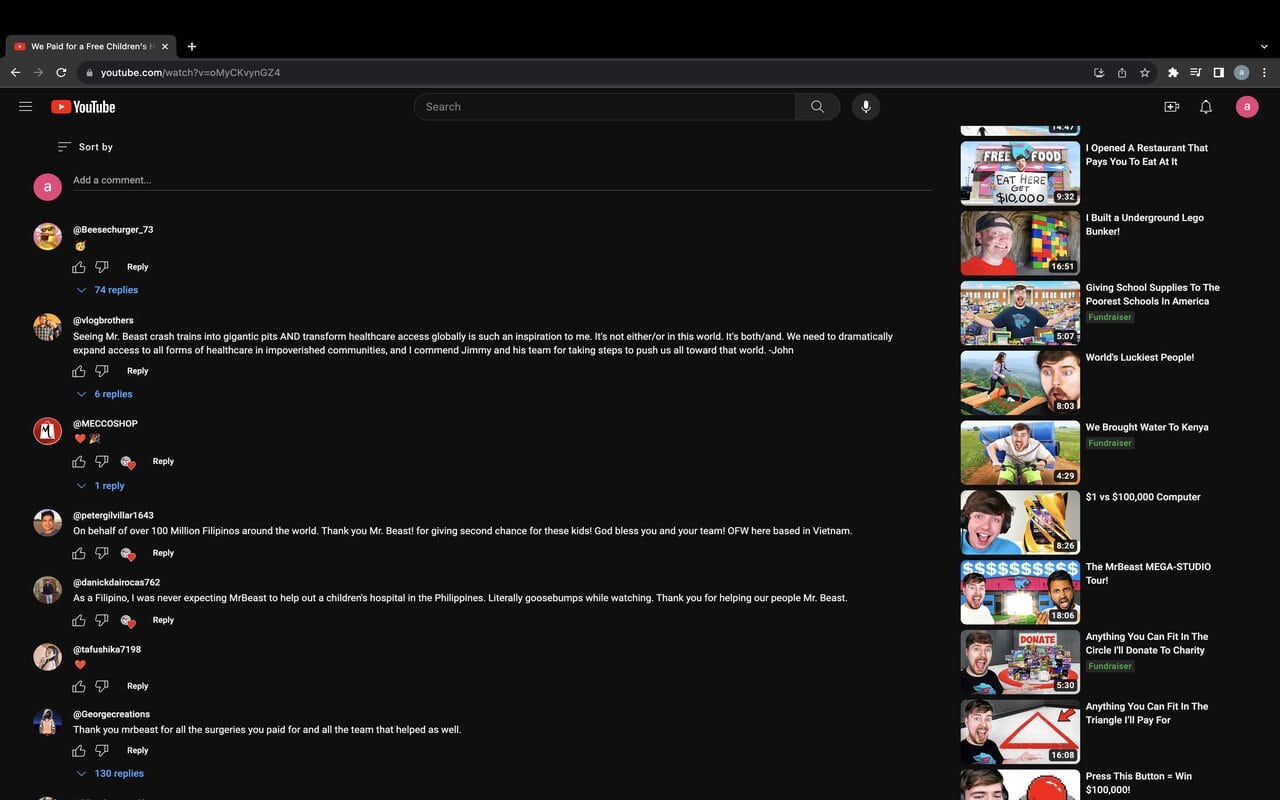Click the YouTube logo to go home
Screen dimensions: 1280x800
point(82,106)
